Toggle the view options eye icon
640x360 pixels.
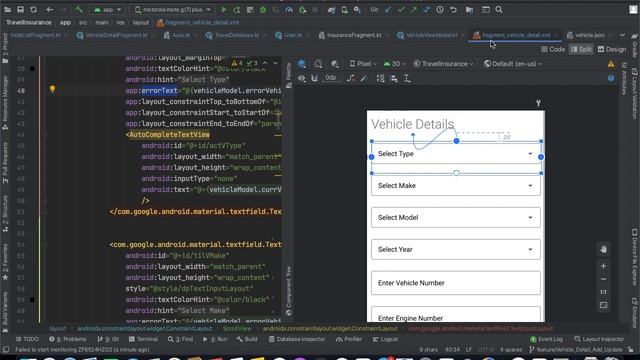[302, 78]
